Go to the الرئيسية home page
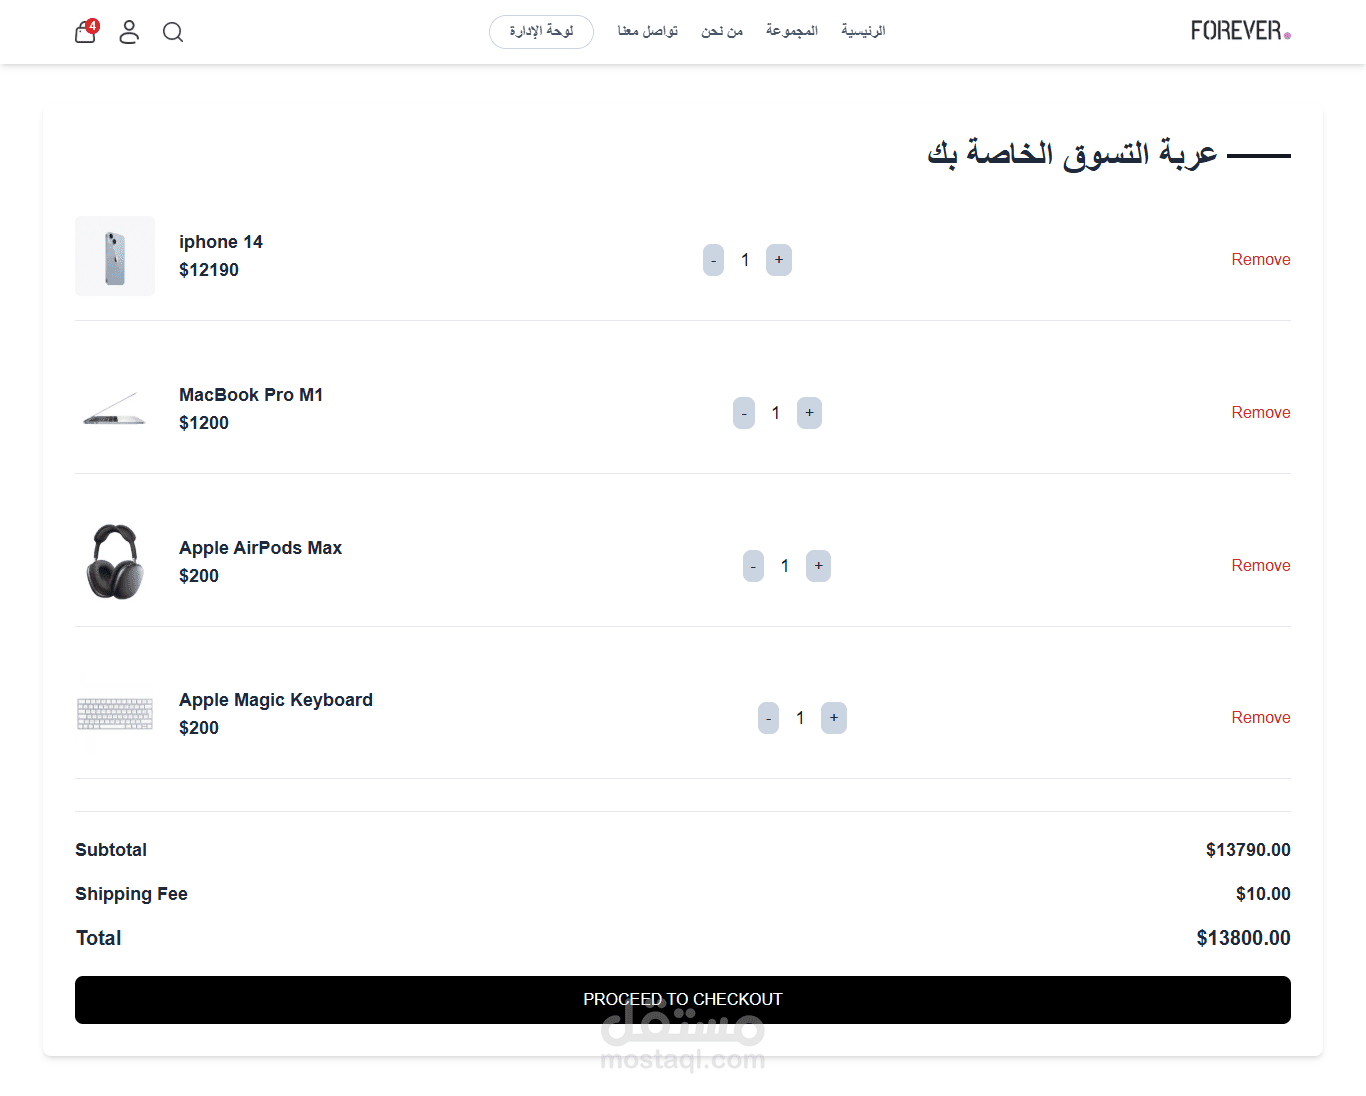Image resolution: width=1366 pixels, height=1096 pixels. coord(863,31)
